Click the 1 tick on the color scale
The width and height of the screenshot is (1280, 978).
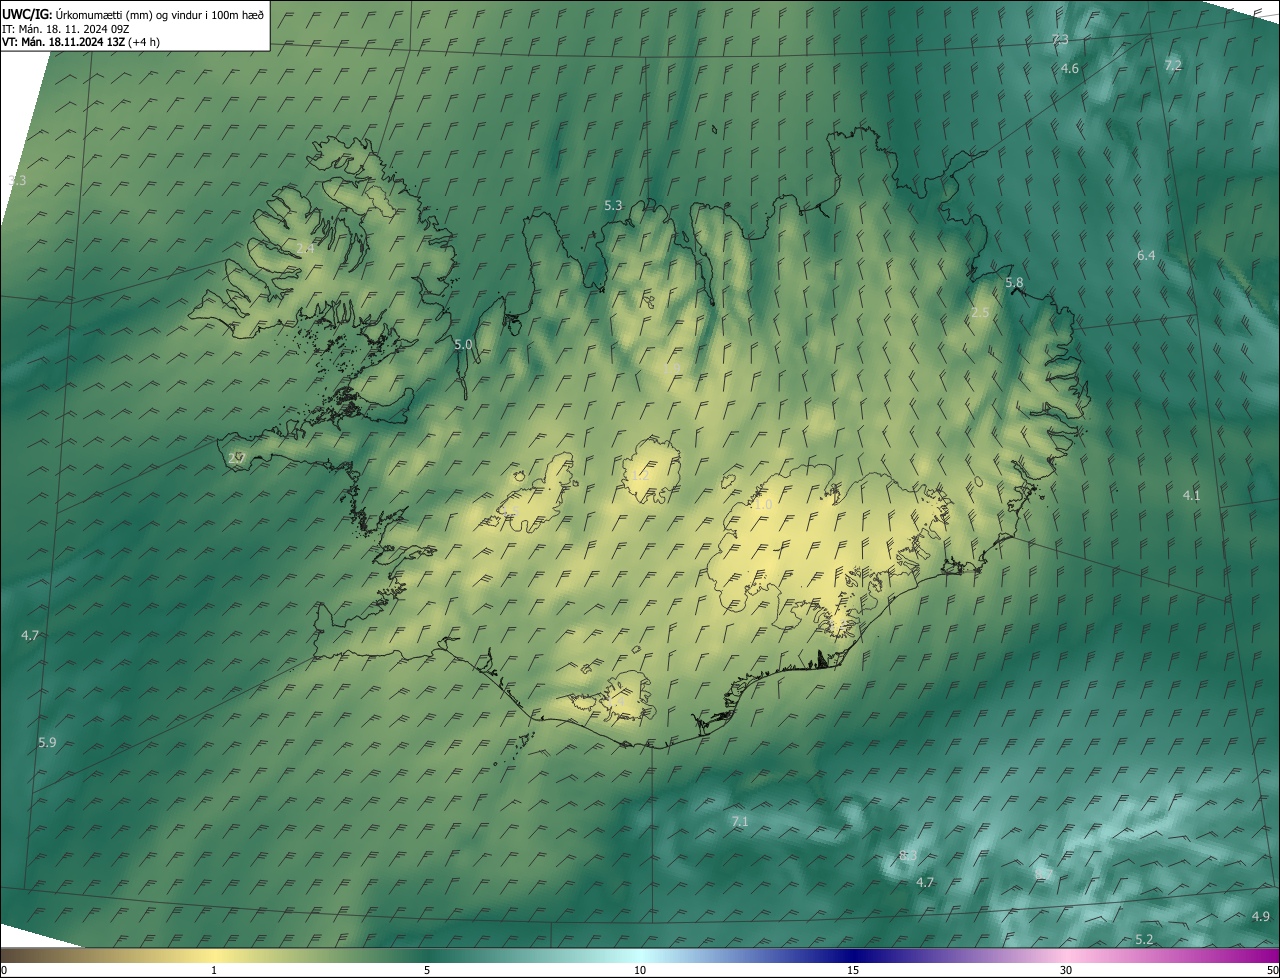point(214,970)
